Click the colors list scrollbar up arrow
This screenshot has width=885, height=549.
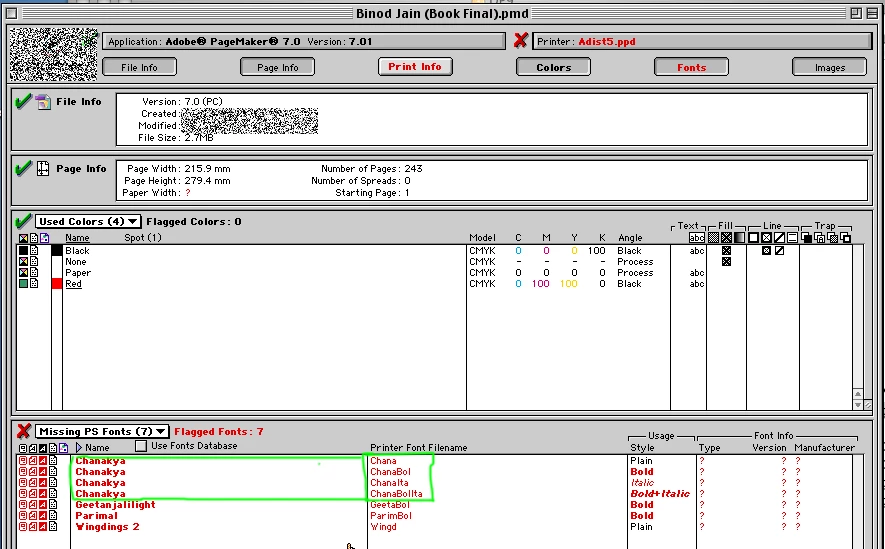pyautogui.click(x=858, y=394)
